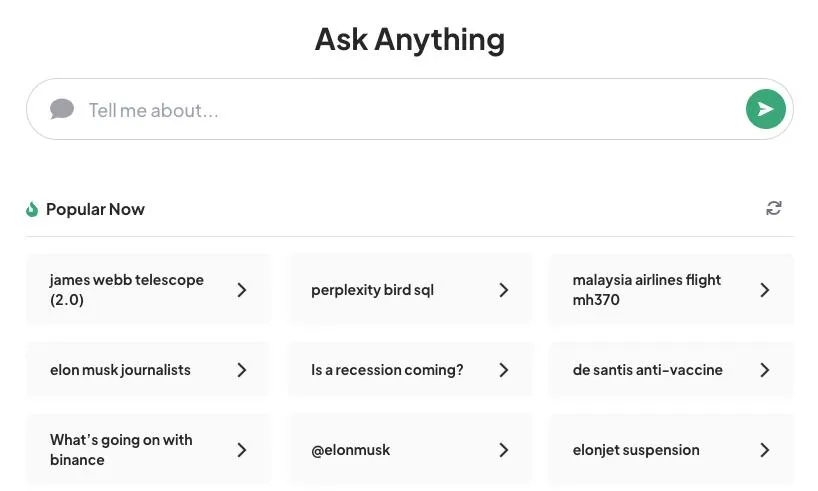
Task: Refresh the Popular Now topics
Action: click(773, 208)
